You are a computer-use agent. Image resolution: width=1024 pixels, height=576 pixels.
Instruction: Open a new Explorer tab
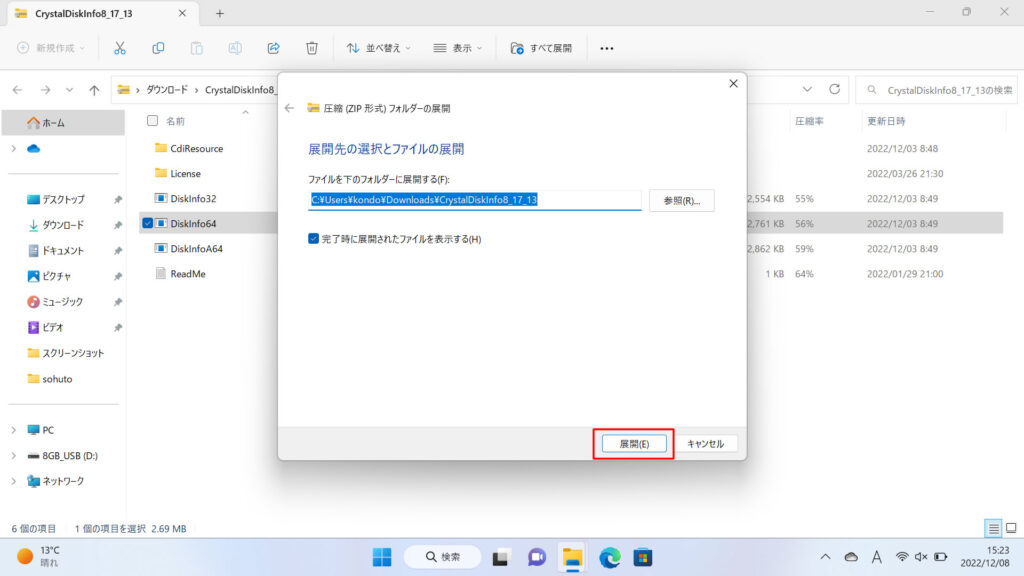[x=219, y=13]
